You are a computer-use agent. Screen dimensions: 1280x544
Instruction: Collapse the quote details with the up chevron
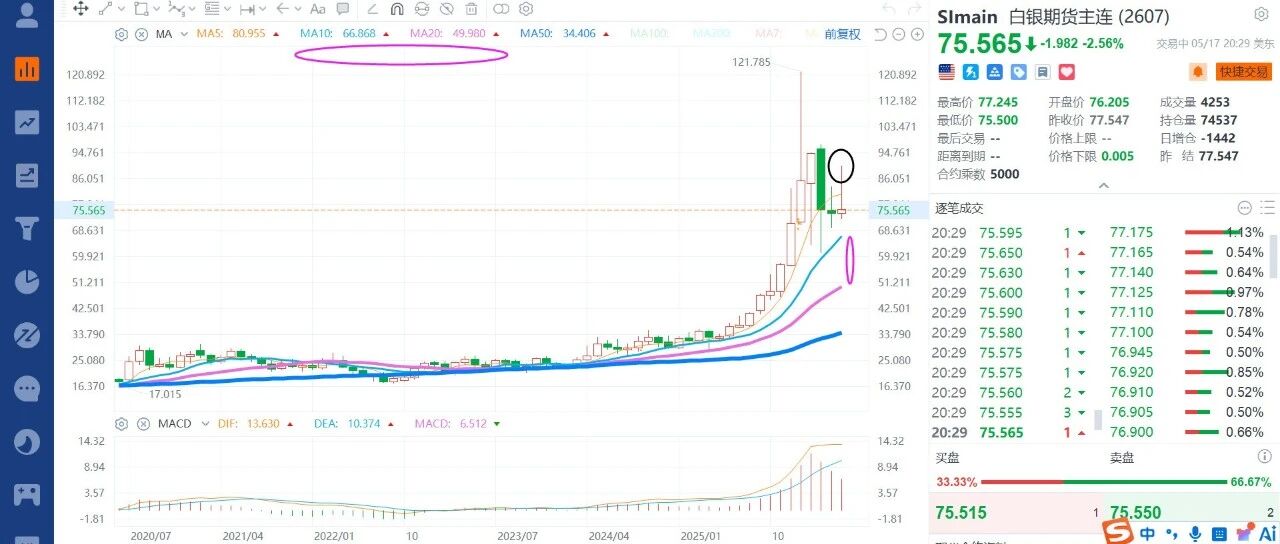pos(1104,185)
